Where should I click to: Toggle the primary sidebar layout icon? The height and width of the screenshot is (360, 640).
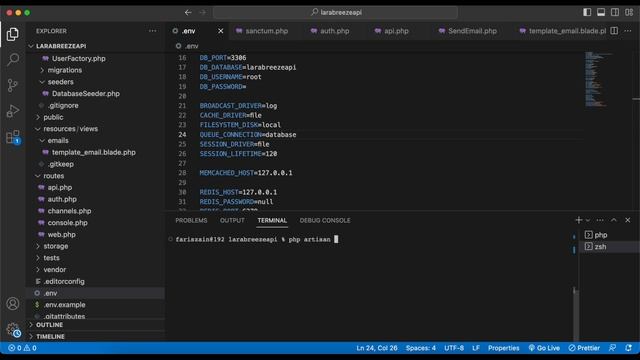pos(587,12)
